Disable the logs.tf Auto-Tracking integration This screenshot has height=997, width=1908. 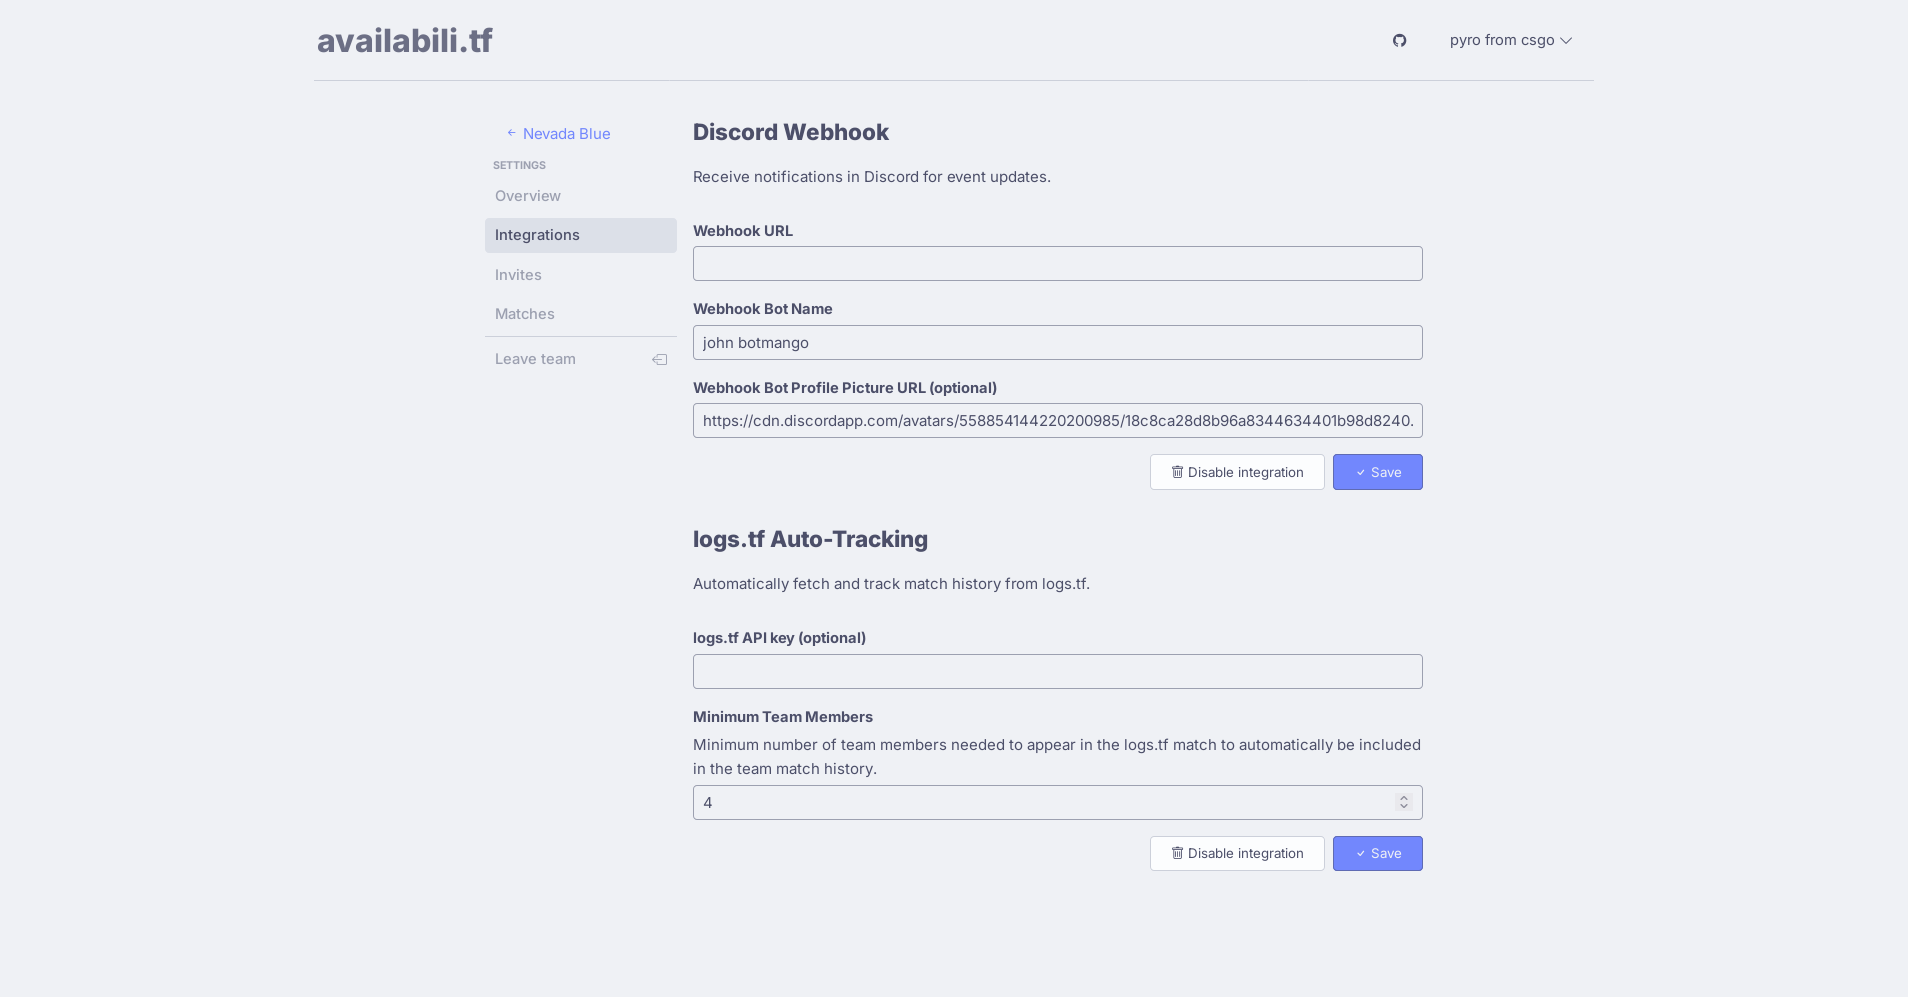(1237, 854)
